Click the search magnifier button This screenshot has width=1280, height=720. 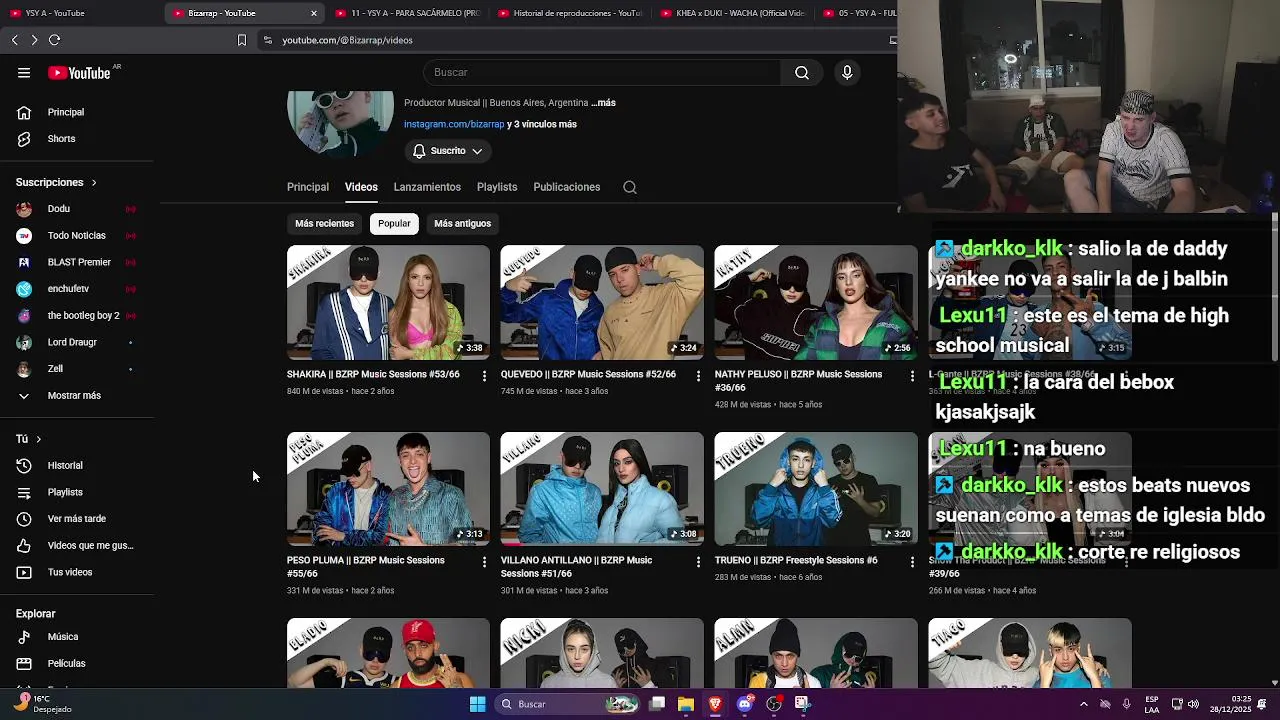coord(802,72)
